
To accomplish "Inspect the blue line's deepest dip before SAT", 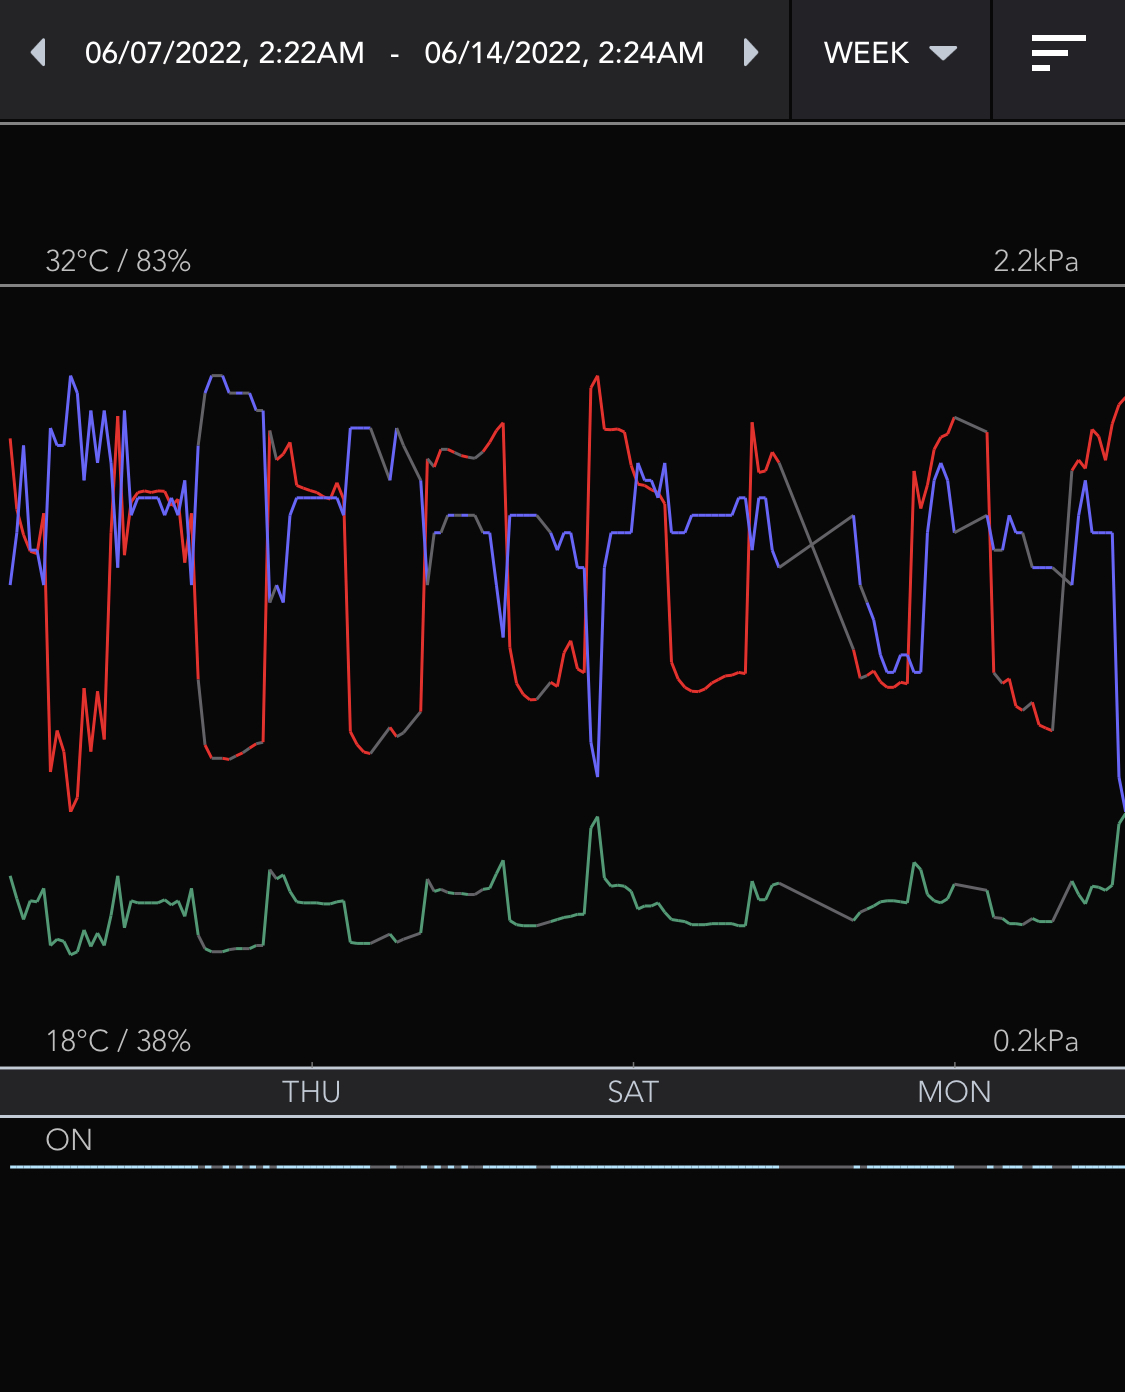I will [x=597, y=774].
